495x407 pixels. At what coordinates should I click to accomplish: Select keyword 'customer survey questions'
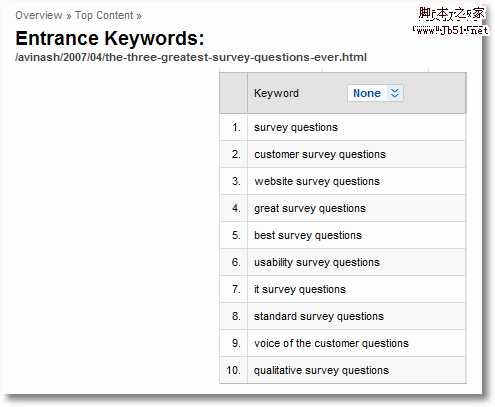[x=320, y=154]
